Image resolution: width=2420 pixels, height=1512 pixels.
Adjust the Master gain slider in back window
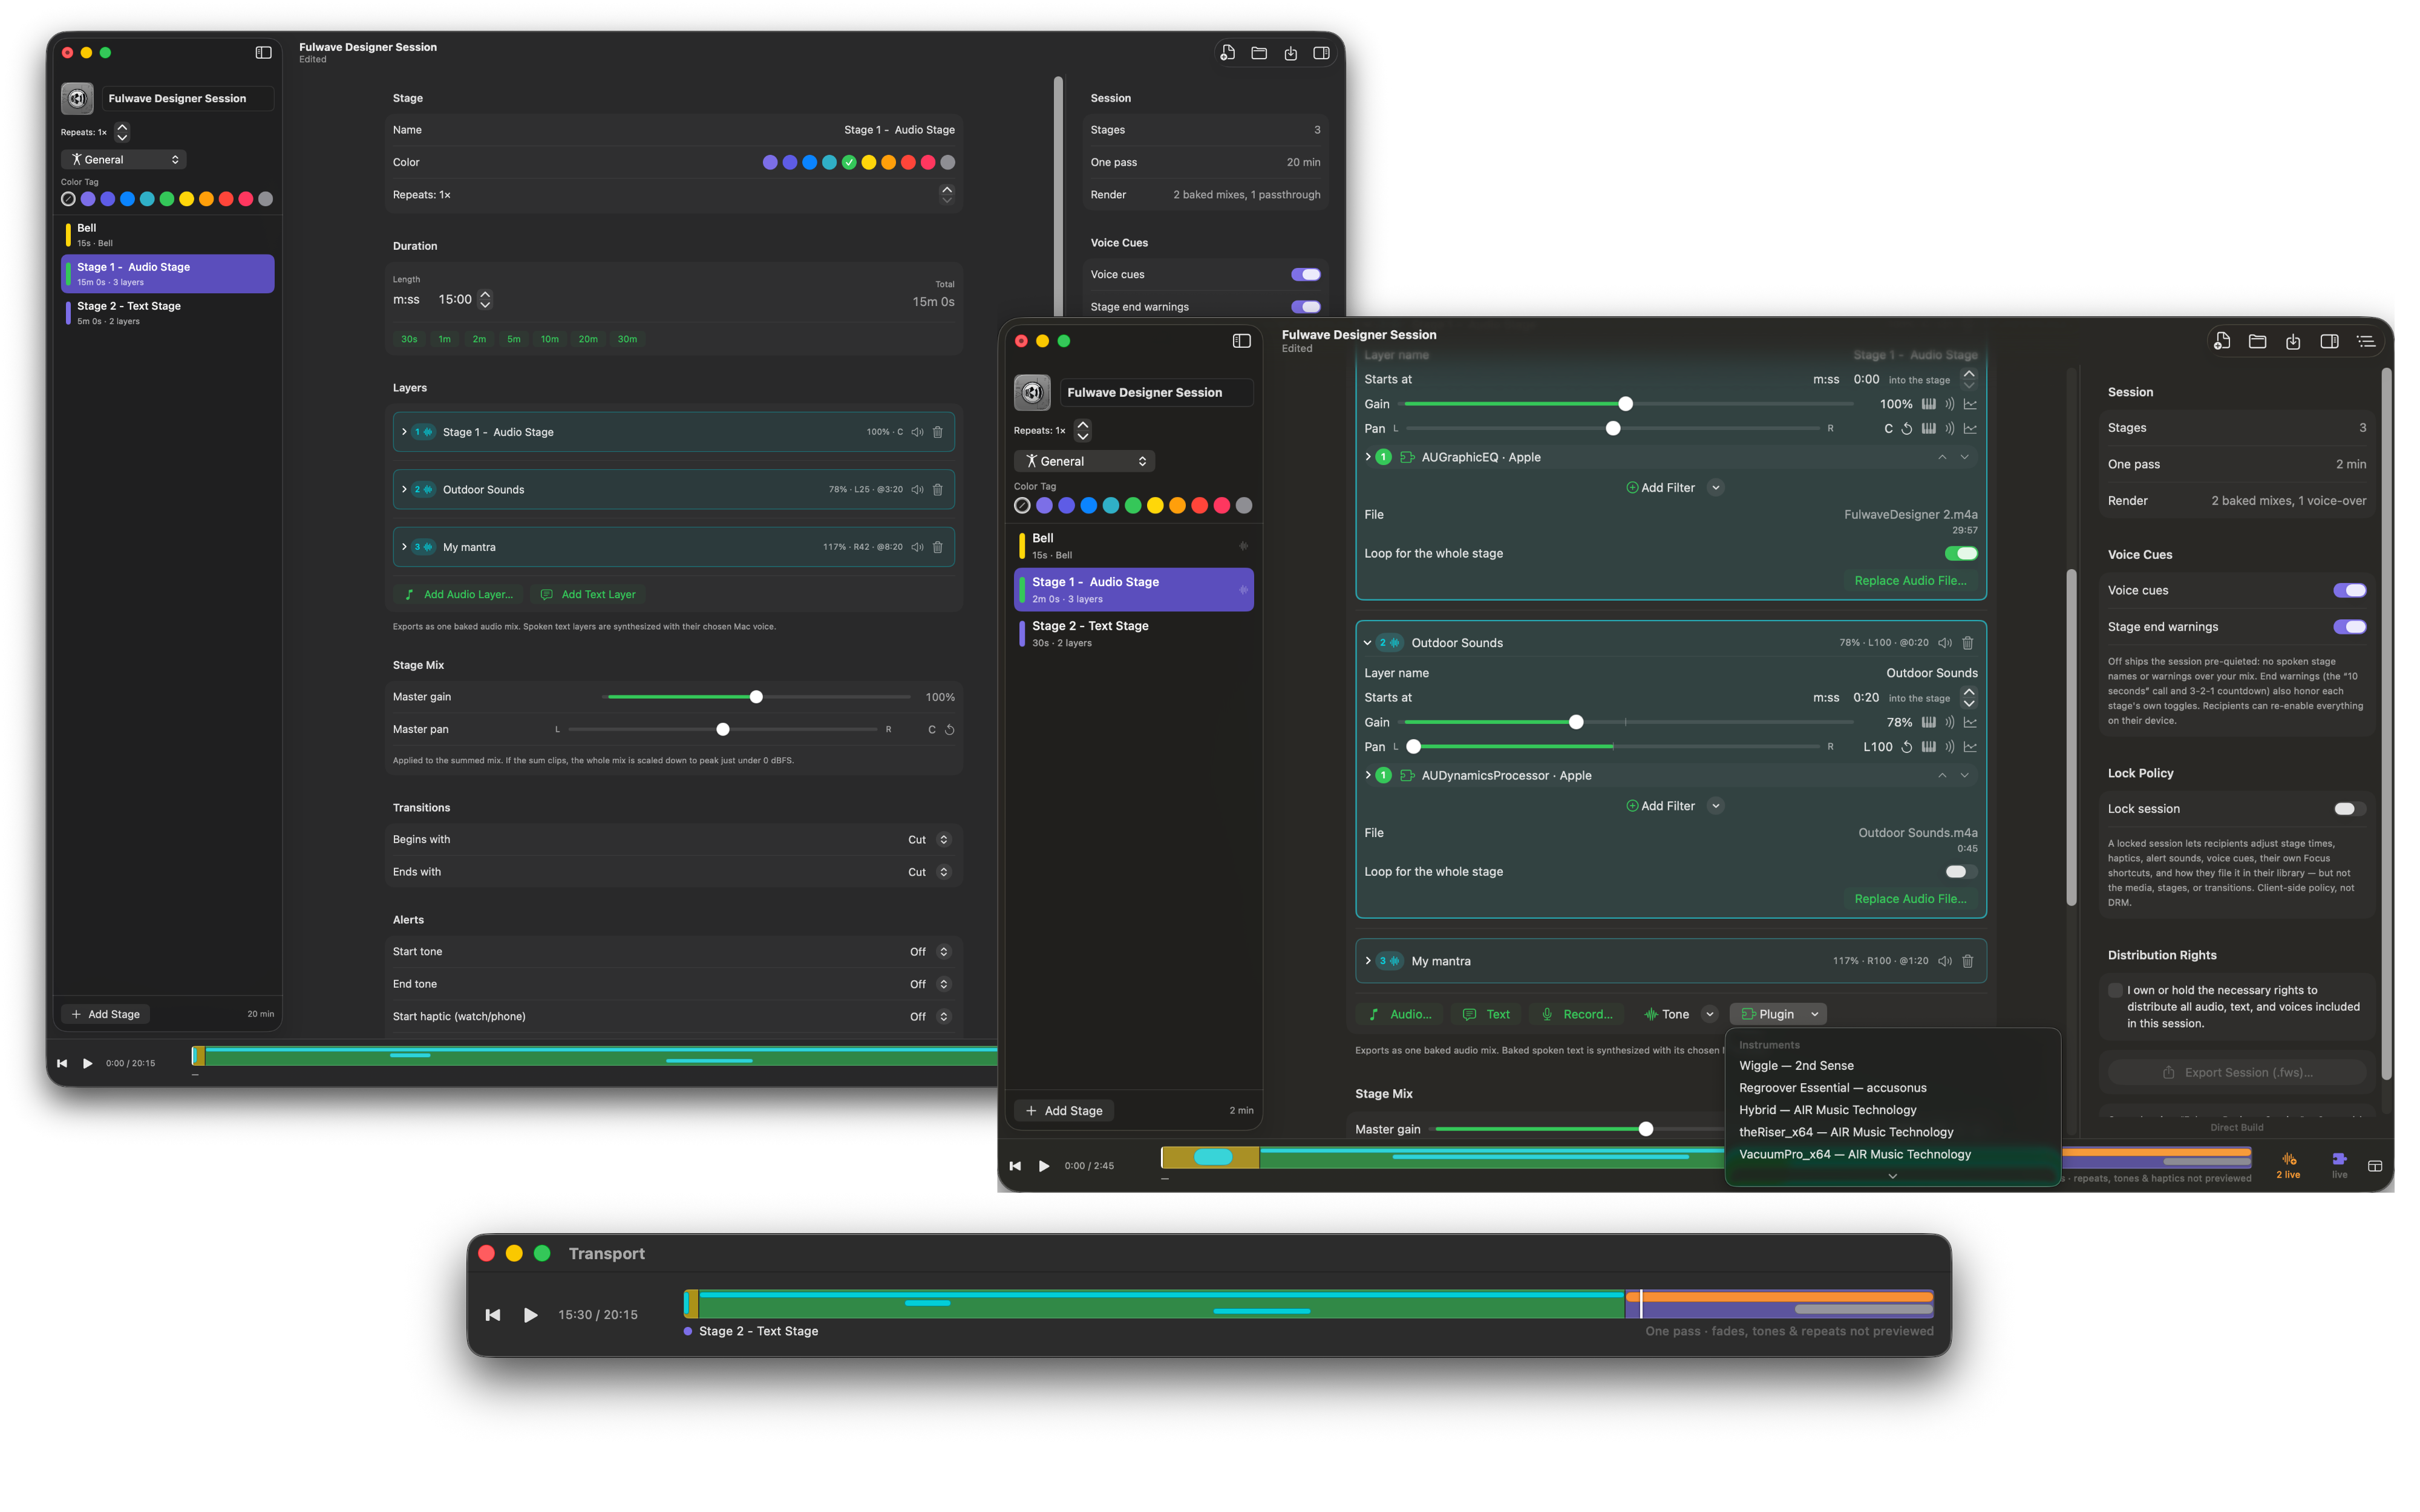click(758, 697)
